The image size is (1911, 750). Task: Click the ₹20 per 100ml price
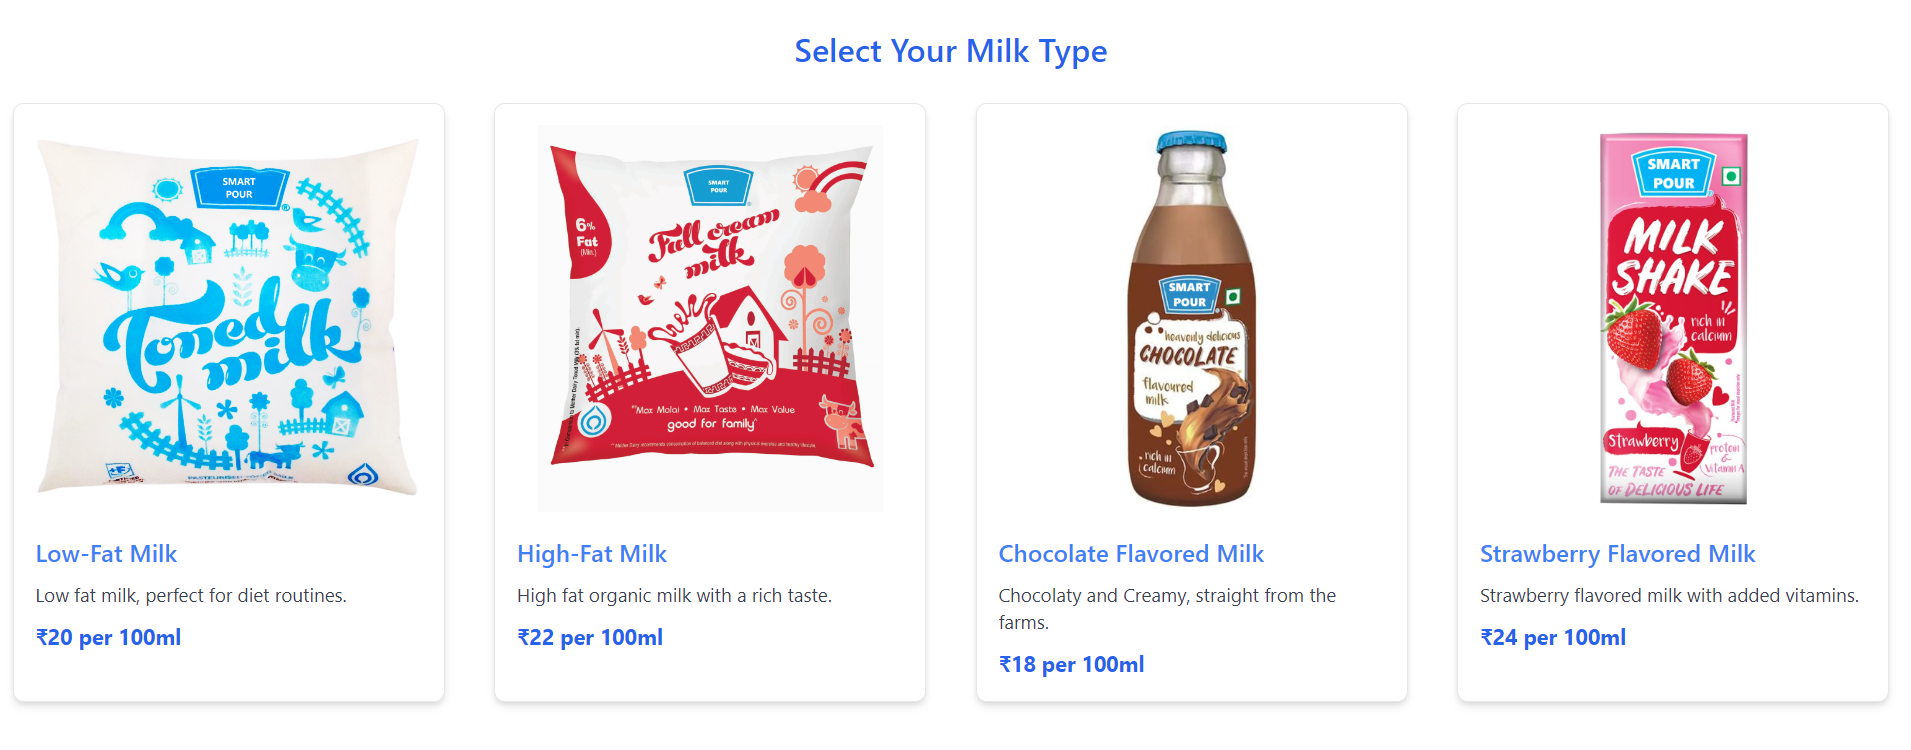[x=108, y=638]
